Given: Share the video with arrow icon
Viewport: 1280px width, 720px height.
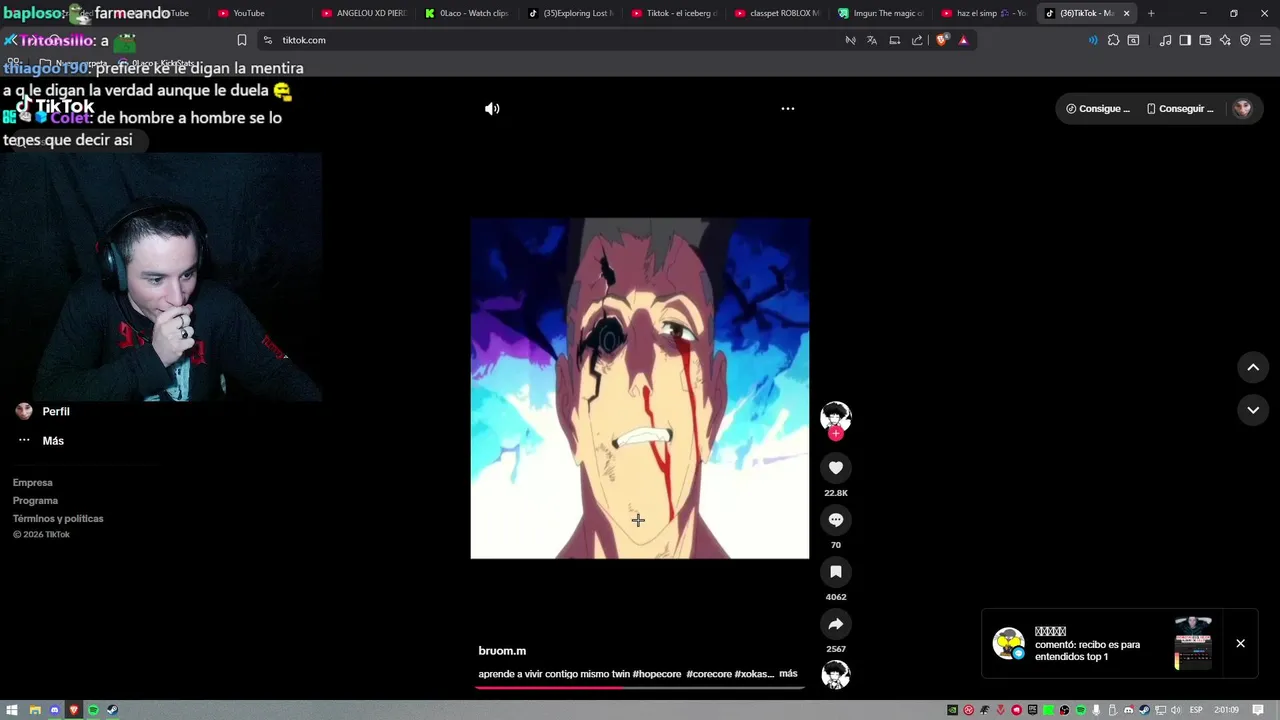Looking at the screenshot, I should tap(836, 624).
